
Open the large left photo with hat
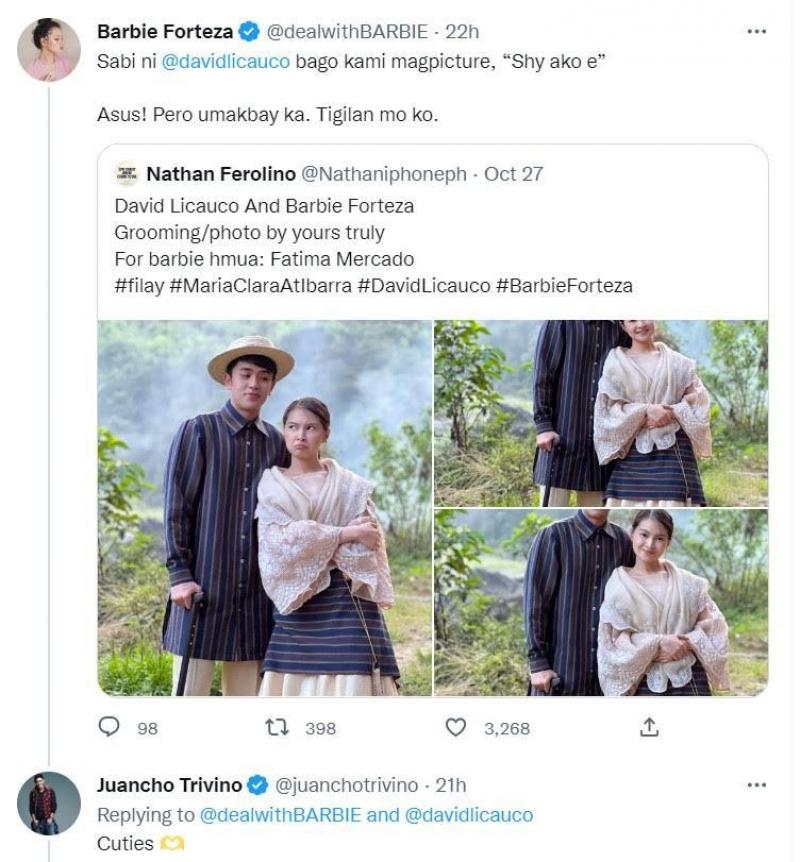(265, 507)
